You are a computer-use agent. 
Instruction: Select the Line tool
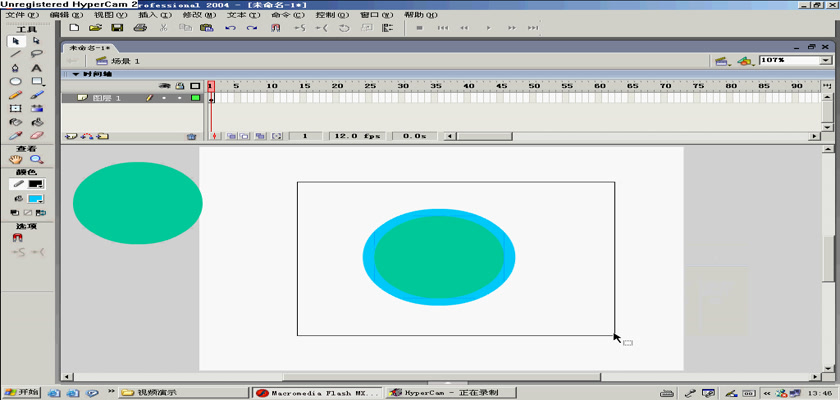click(16, 54)
